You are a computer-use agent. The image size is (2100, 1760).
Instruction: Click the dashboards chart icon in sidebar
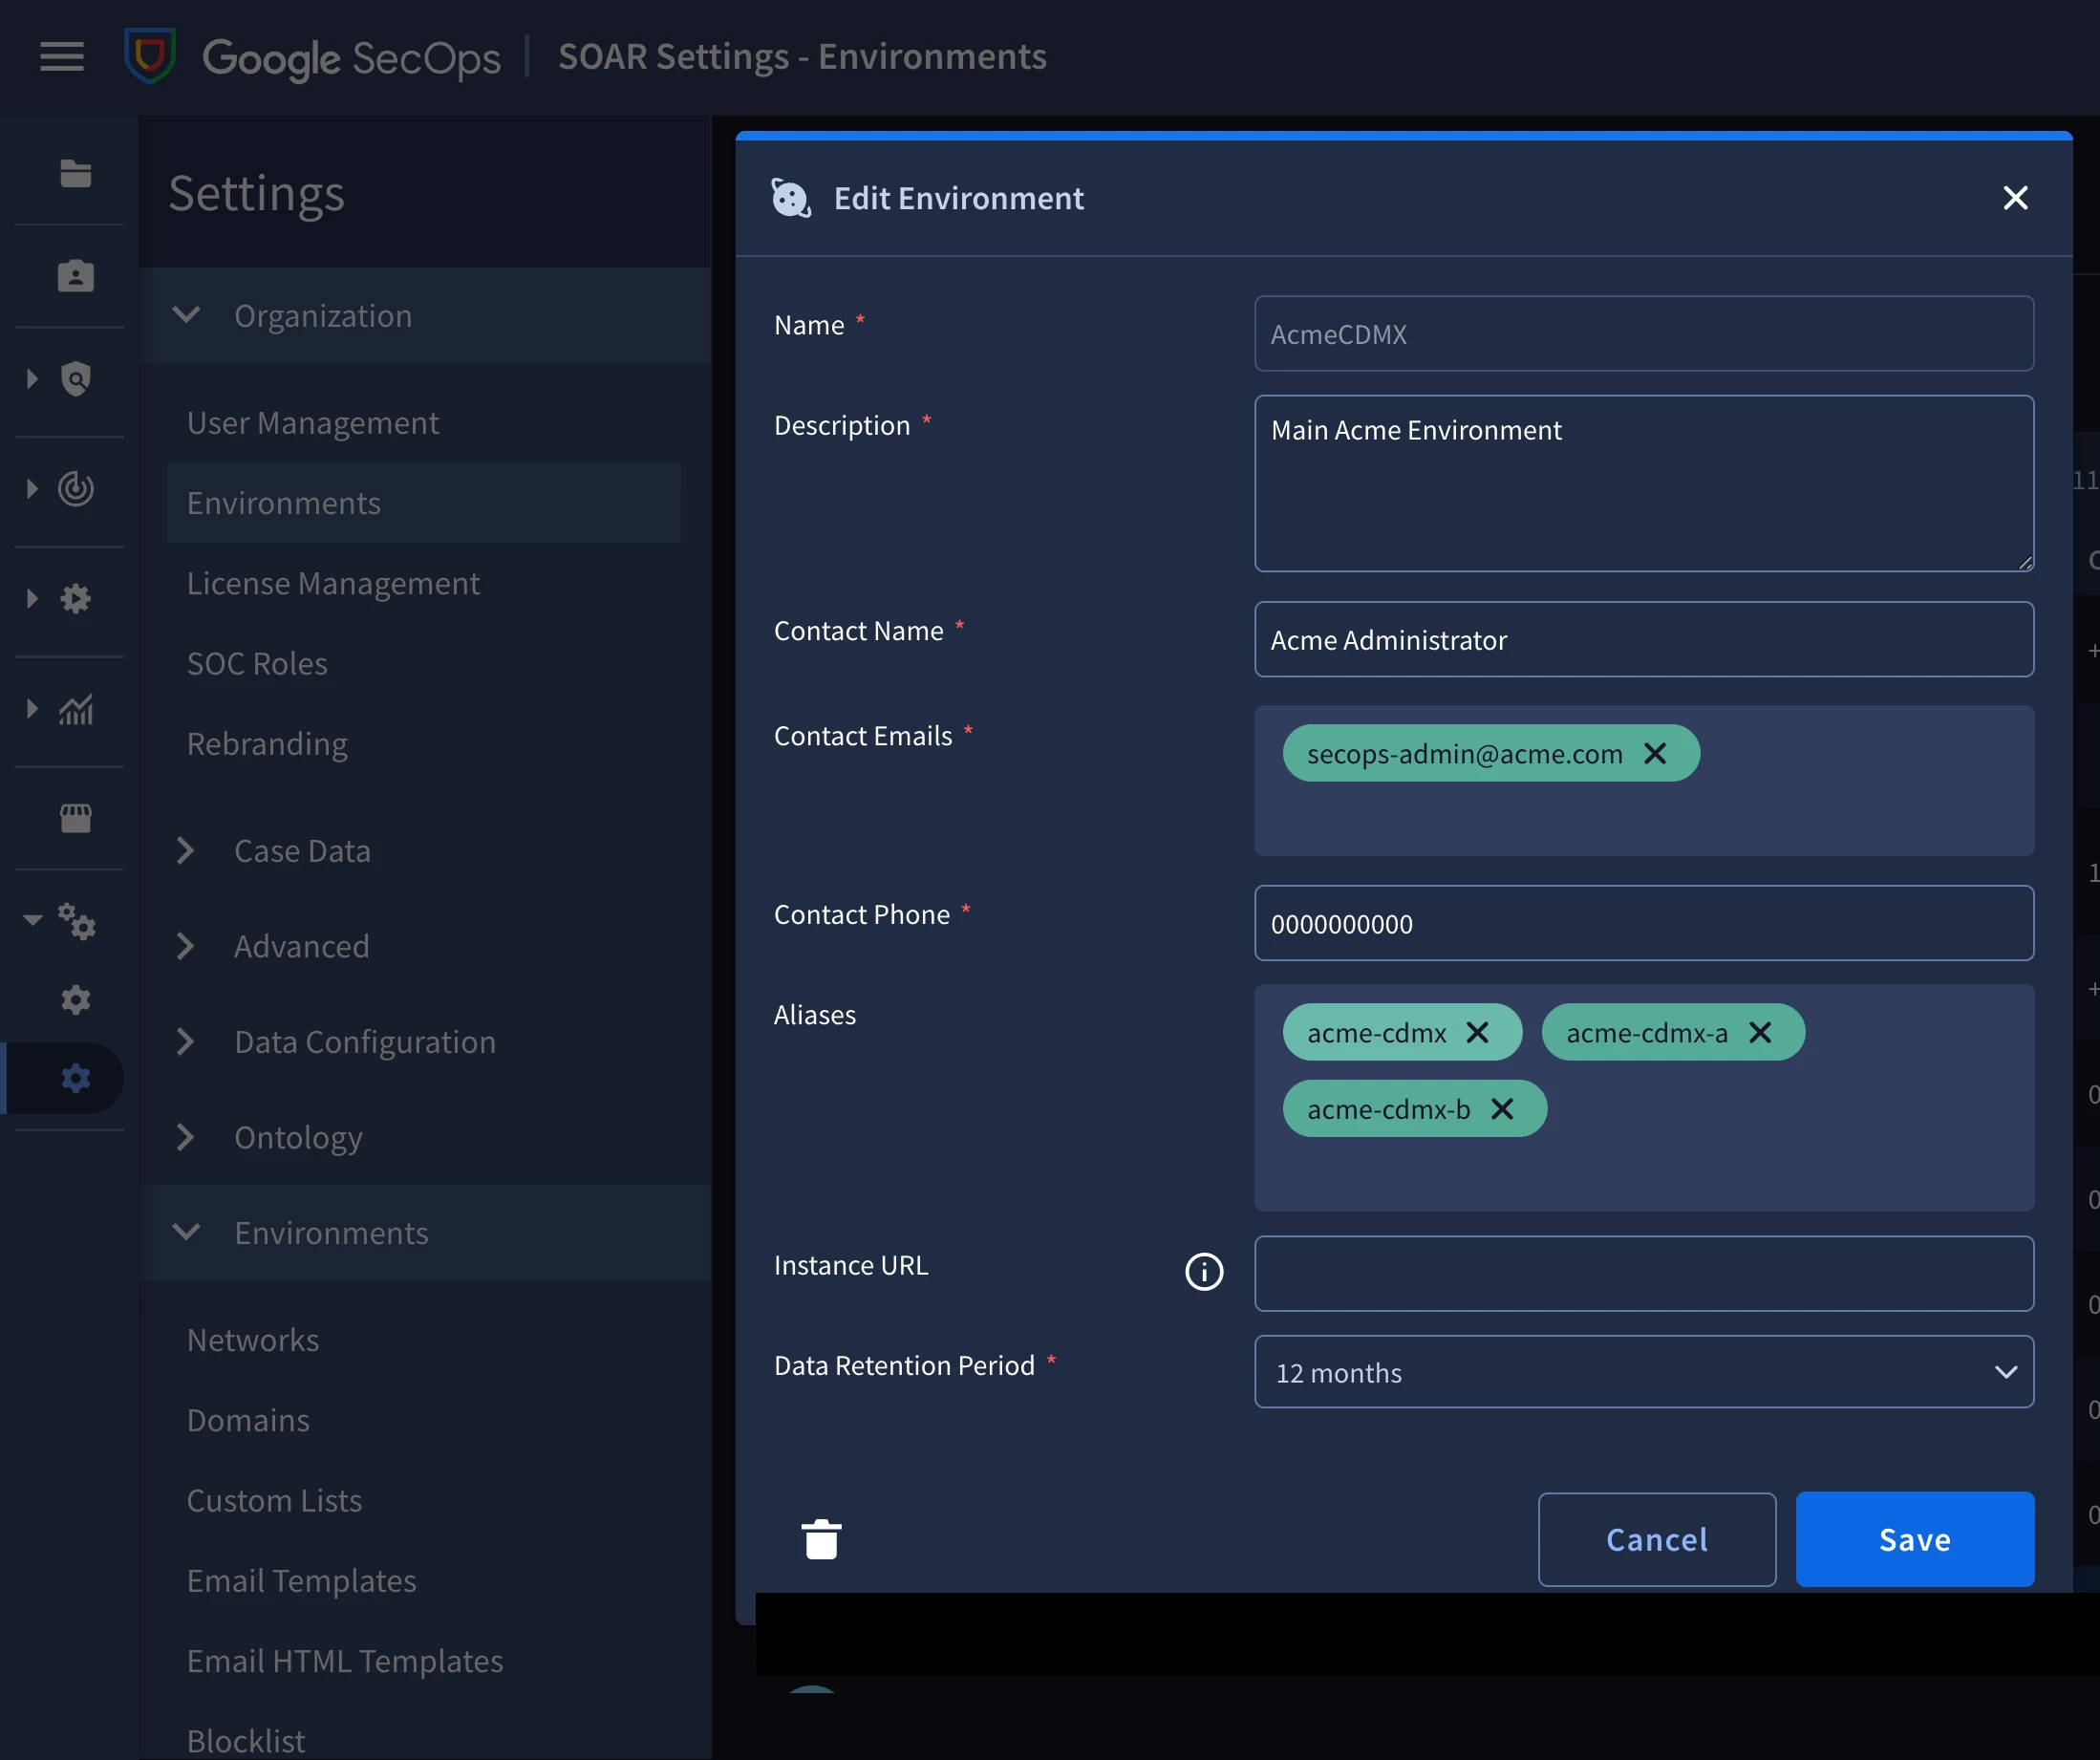75,709
